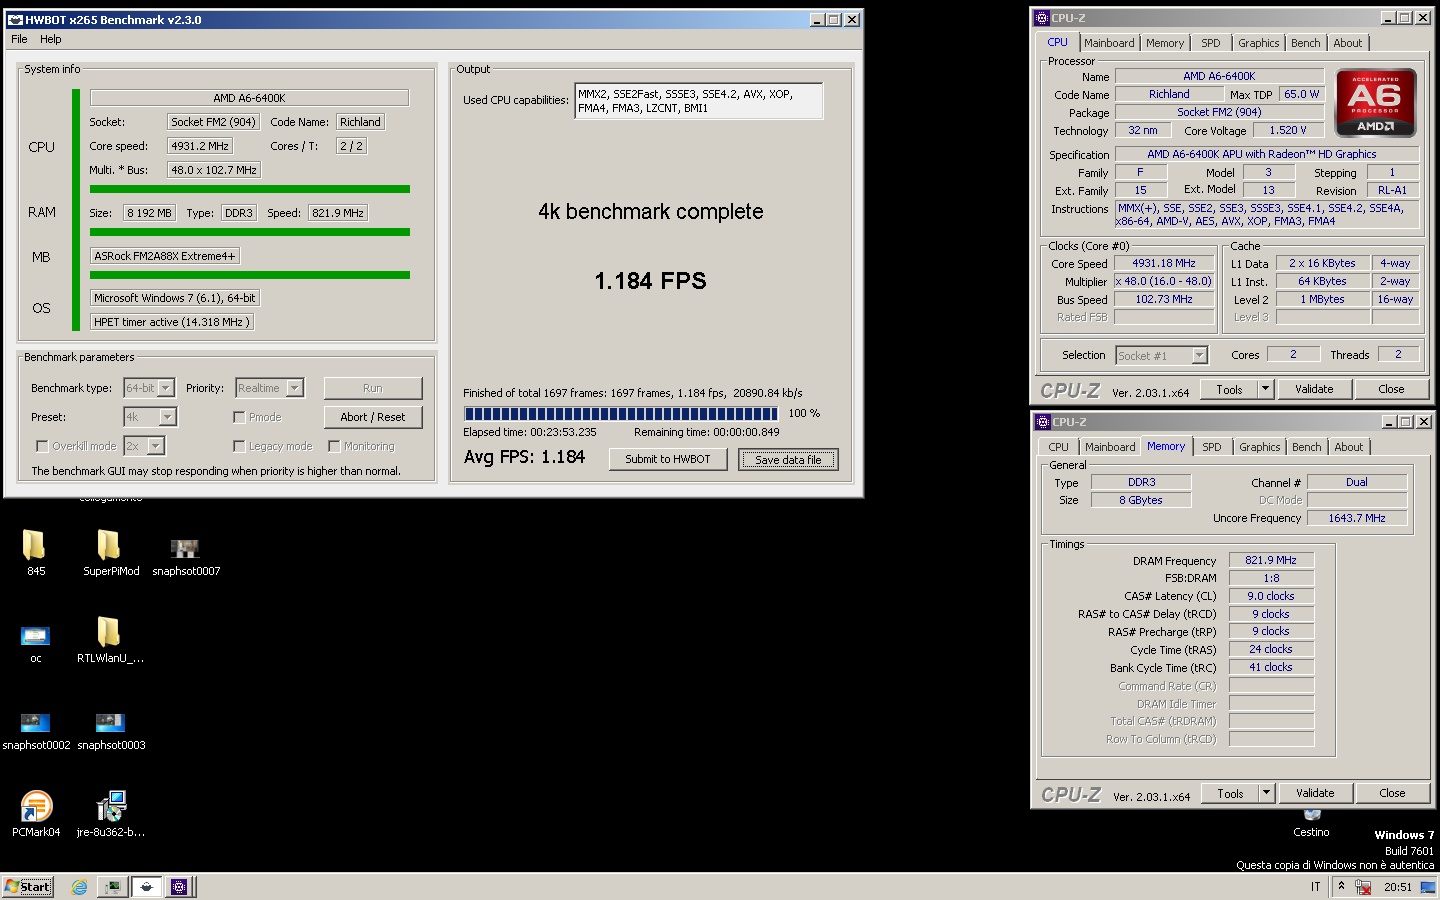Click Submit to HWBOT button
This screenshot has height=900, width=1440.
click(x=668, y=459)
